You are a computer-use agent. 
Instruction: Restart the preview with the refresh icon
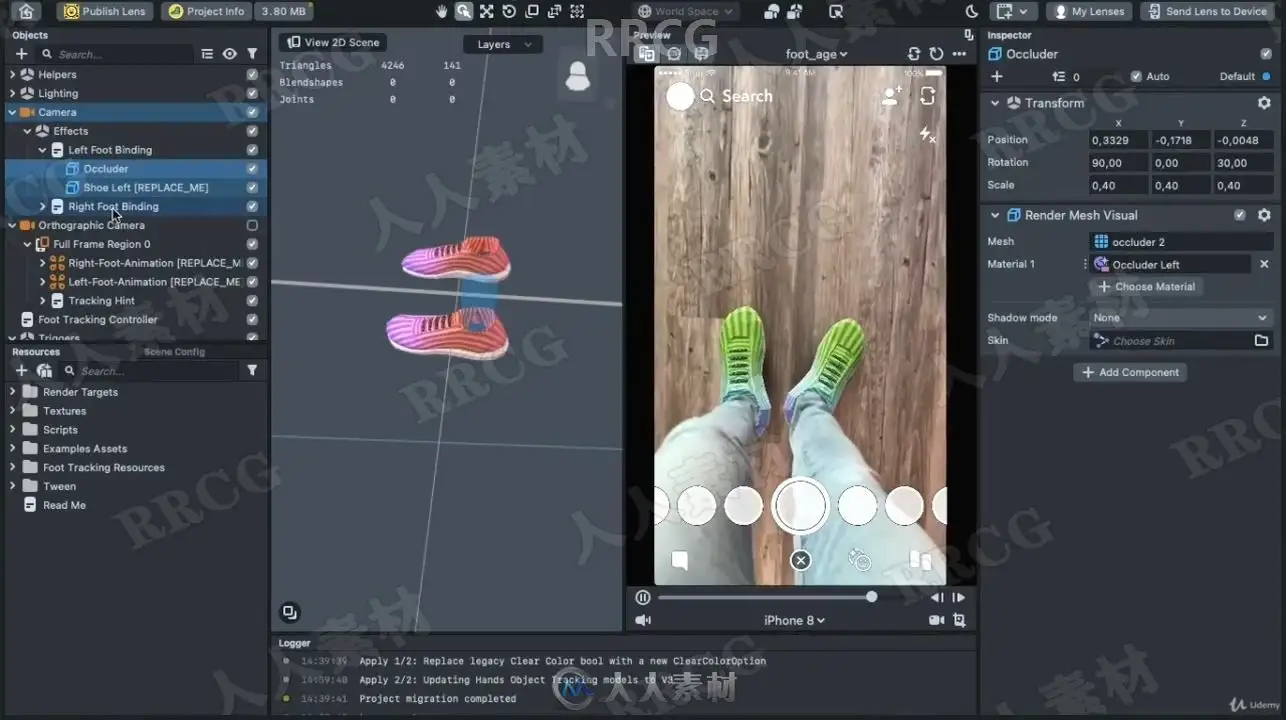pyautogui.click(x=936, y=54)
